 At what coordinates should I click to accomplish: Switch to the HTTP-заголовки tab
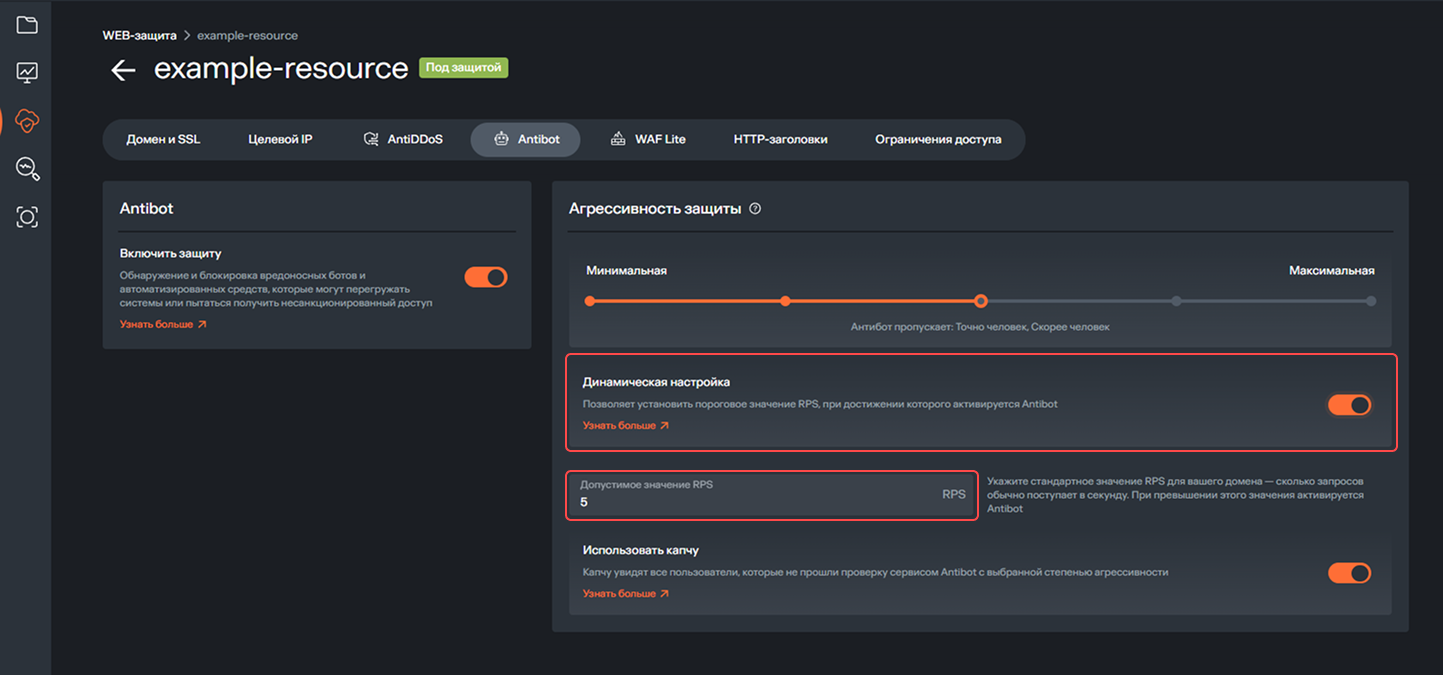(x=780, y=139)
